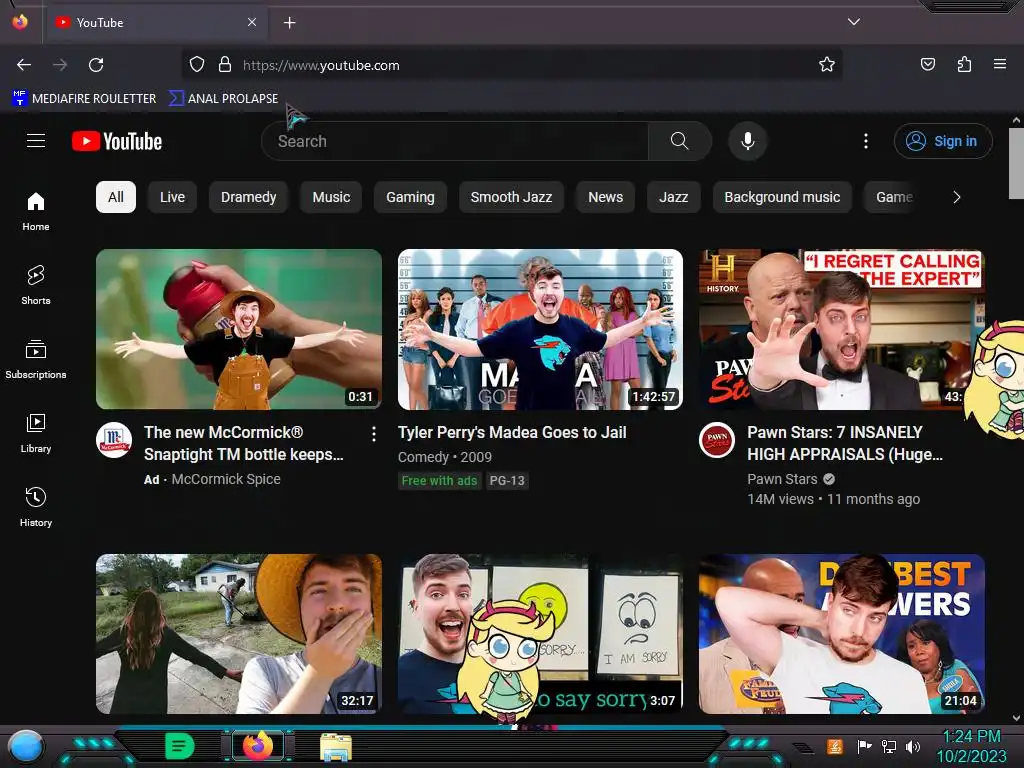Click the page vertical scrollbar thumb
1024x768 pixels.
1016,163
